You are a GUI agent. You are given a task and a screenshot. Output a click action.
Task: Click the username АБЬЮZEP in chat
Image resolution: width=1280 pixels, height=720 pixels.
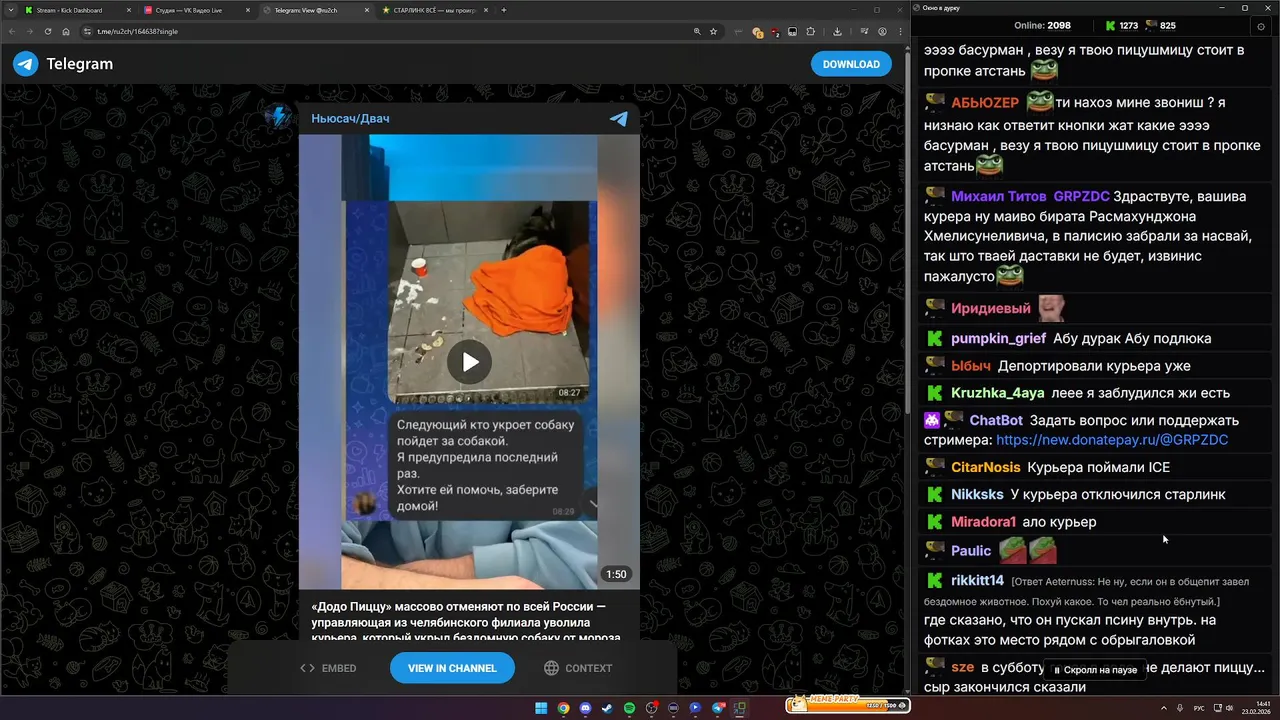pyautogui.click(x=985, y=103)
